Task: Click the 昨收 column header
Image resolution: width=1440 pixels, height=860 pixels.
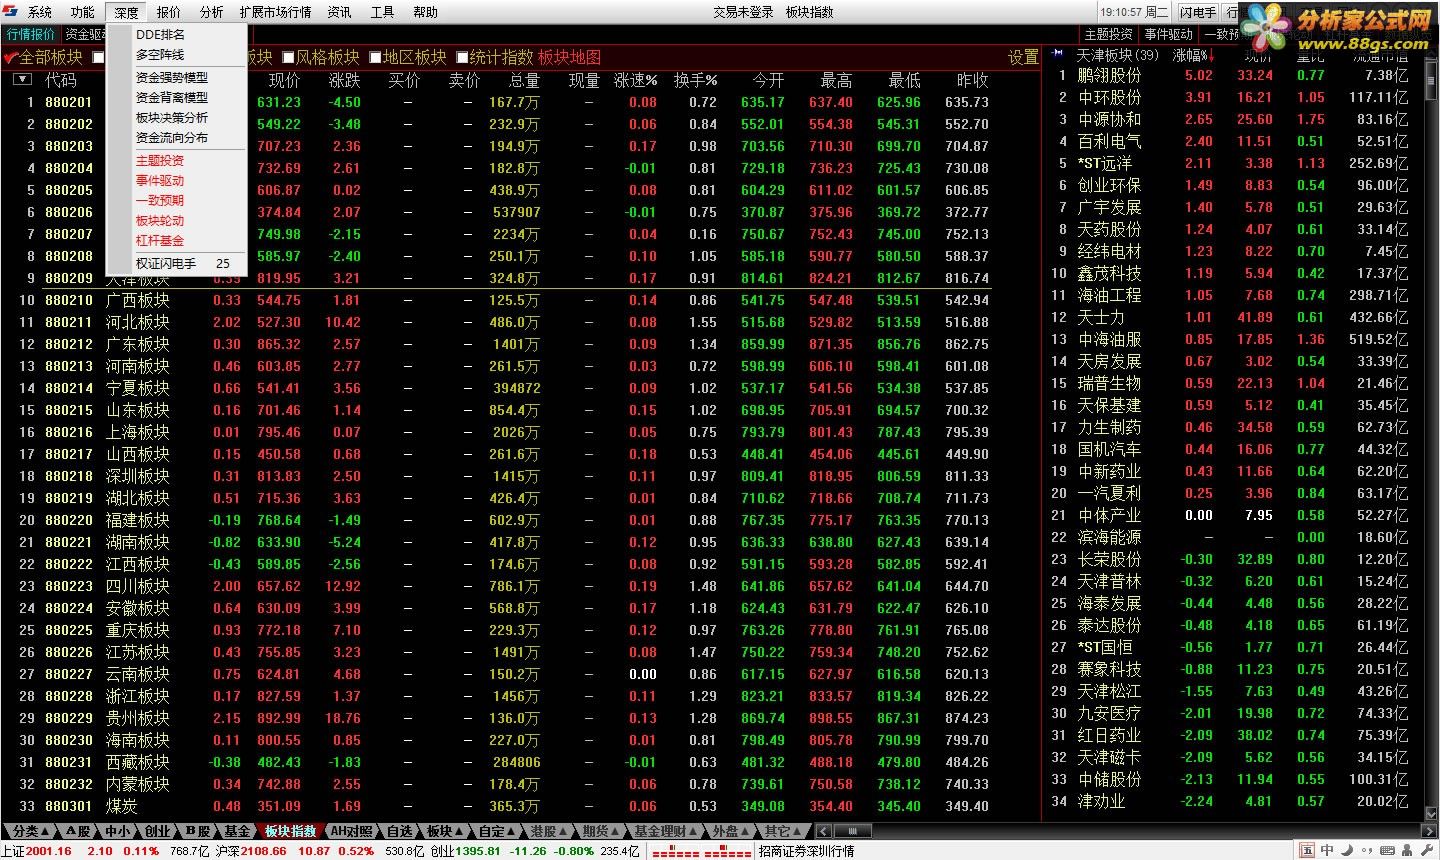Action: tap(972, 80)
